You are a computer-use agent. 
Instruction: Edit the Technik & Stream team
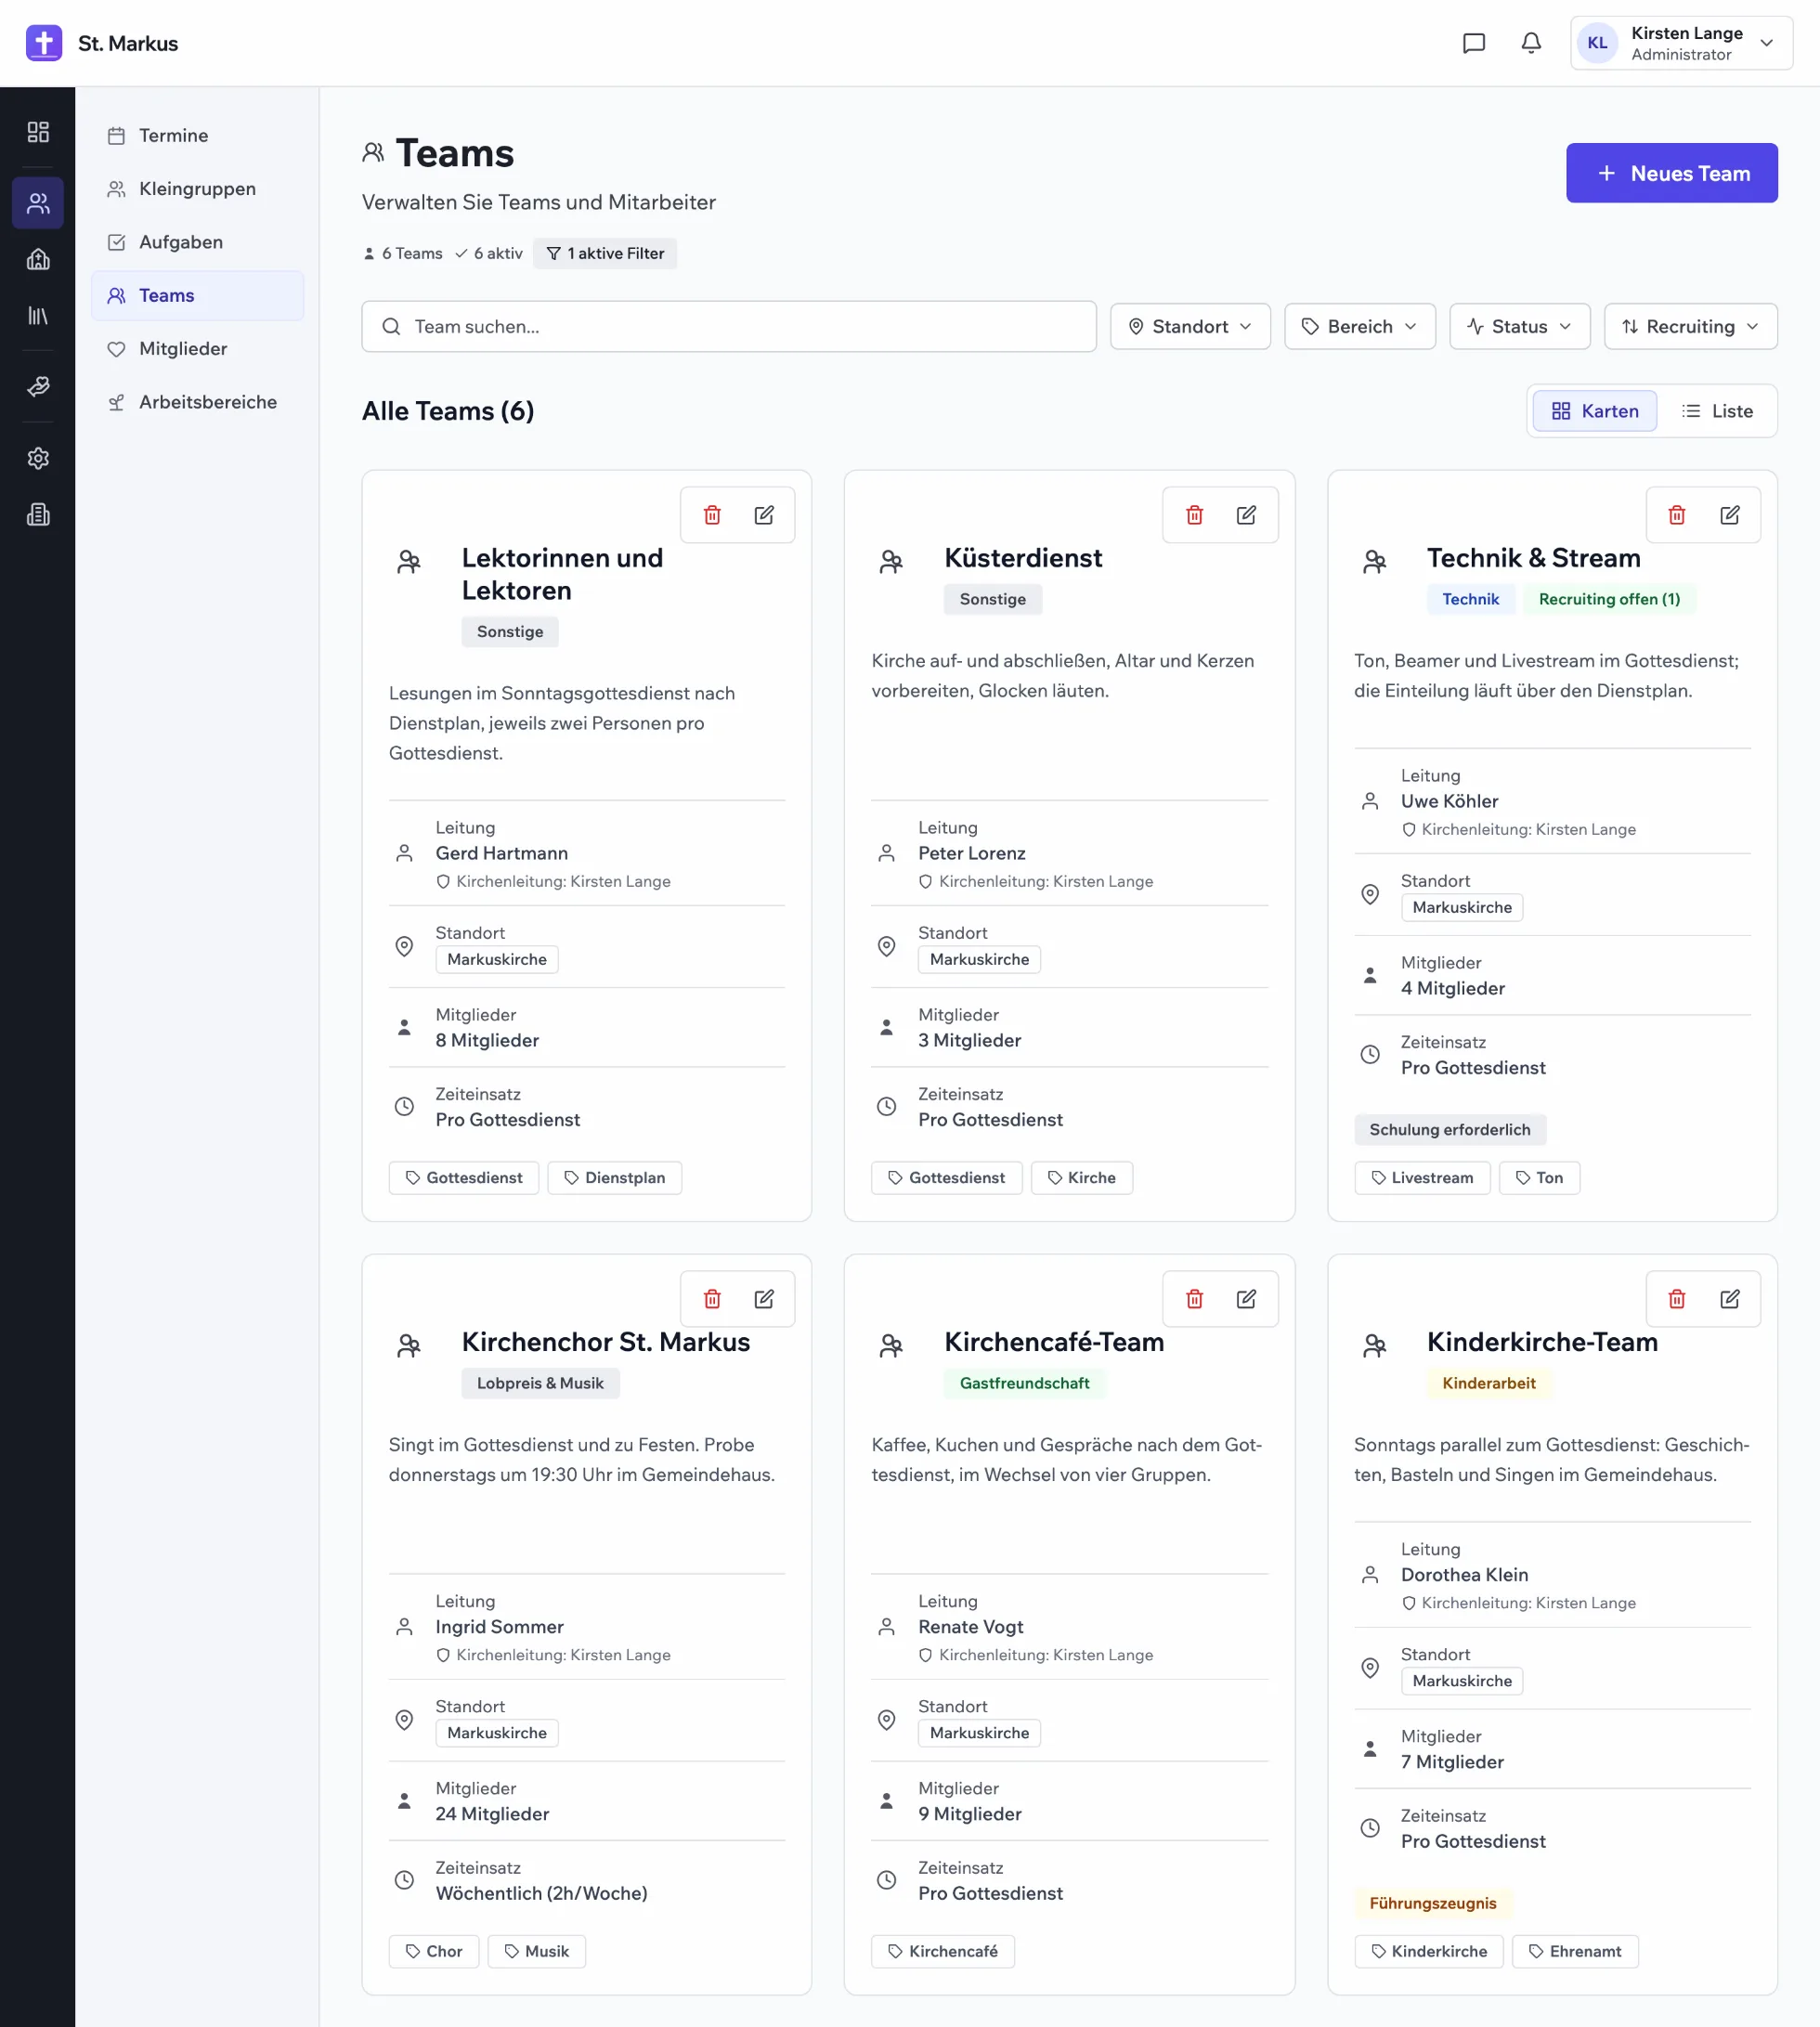point(1729,515)
